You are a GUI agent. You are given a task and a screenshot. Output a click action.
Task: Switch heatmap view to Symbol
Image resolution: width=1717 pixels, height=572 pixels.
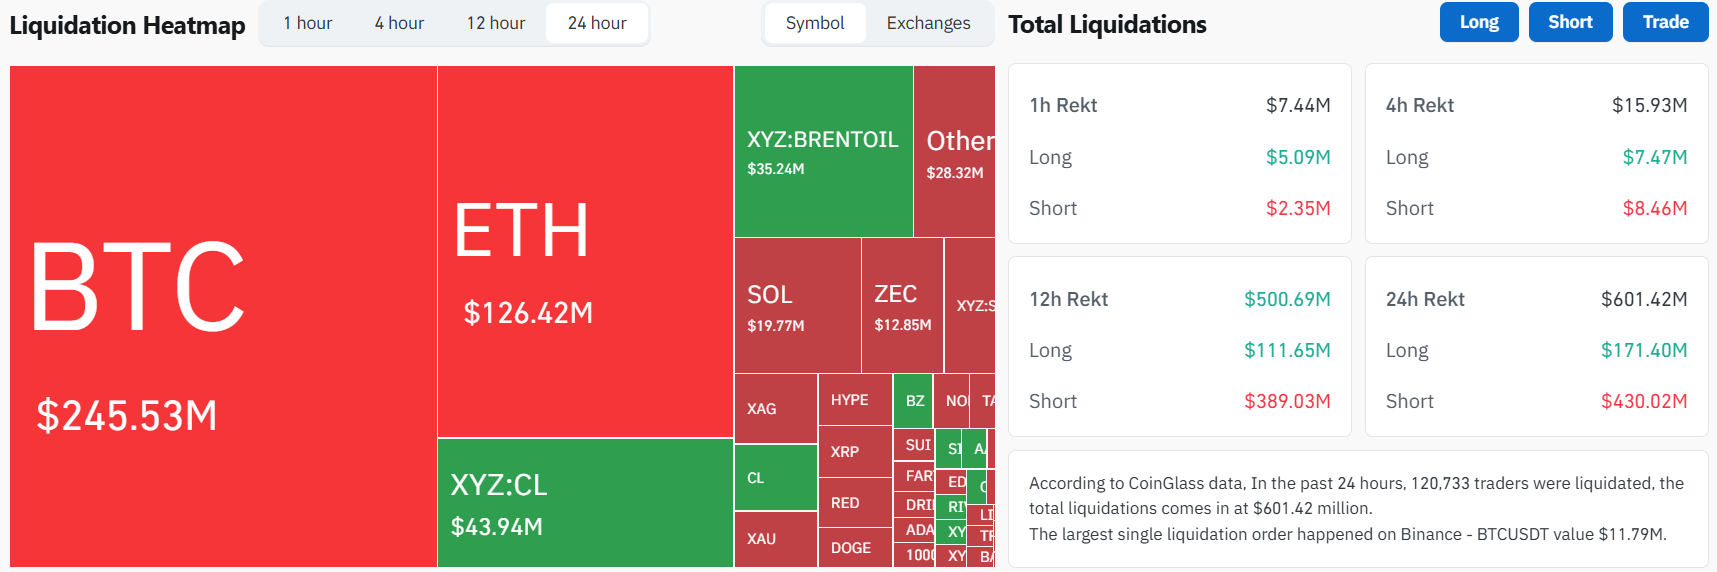pos(814,23)
